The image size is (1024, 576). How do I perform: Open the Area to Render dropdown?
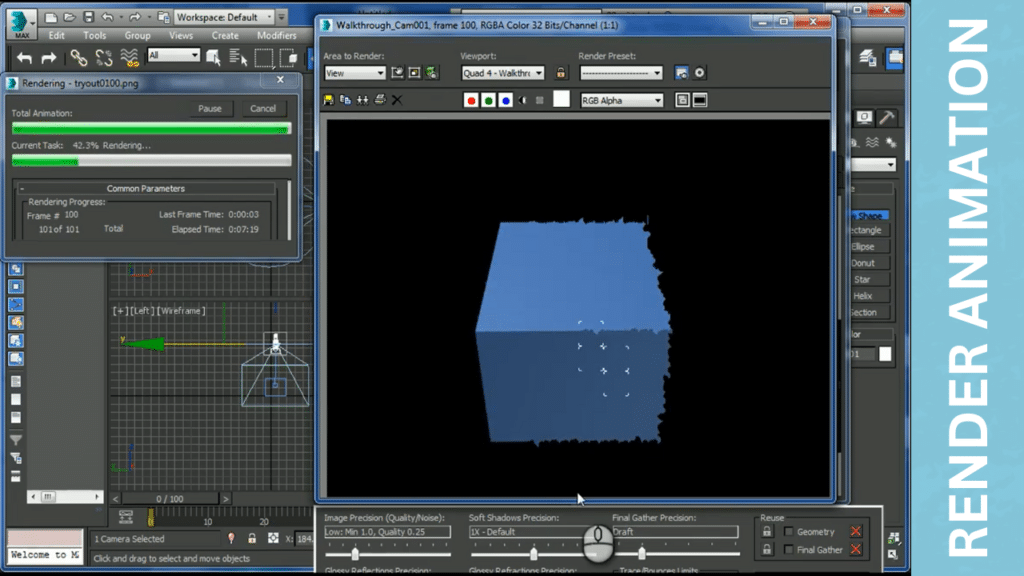click(x=355, y=73)
